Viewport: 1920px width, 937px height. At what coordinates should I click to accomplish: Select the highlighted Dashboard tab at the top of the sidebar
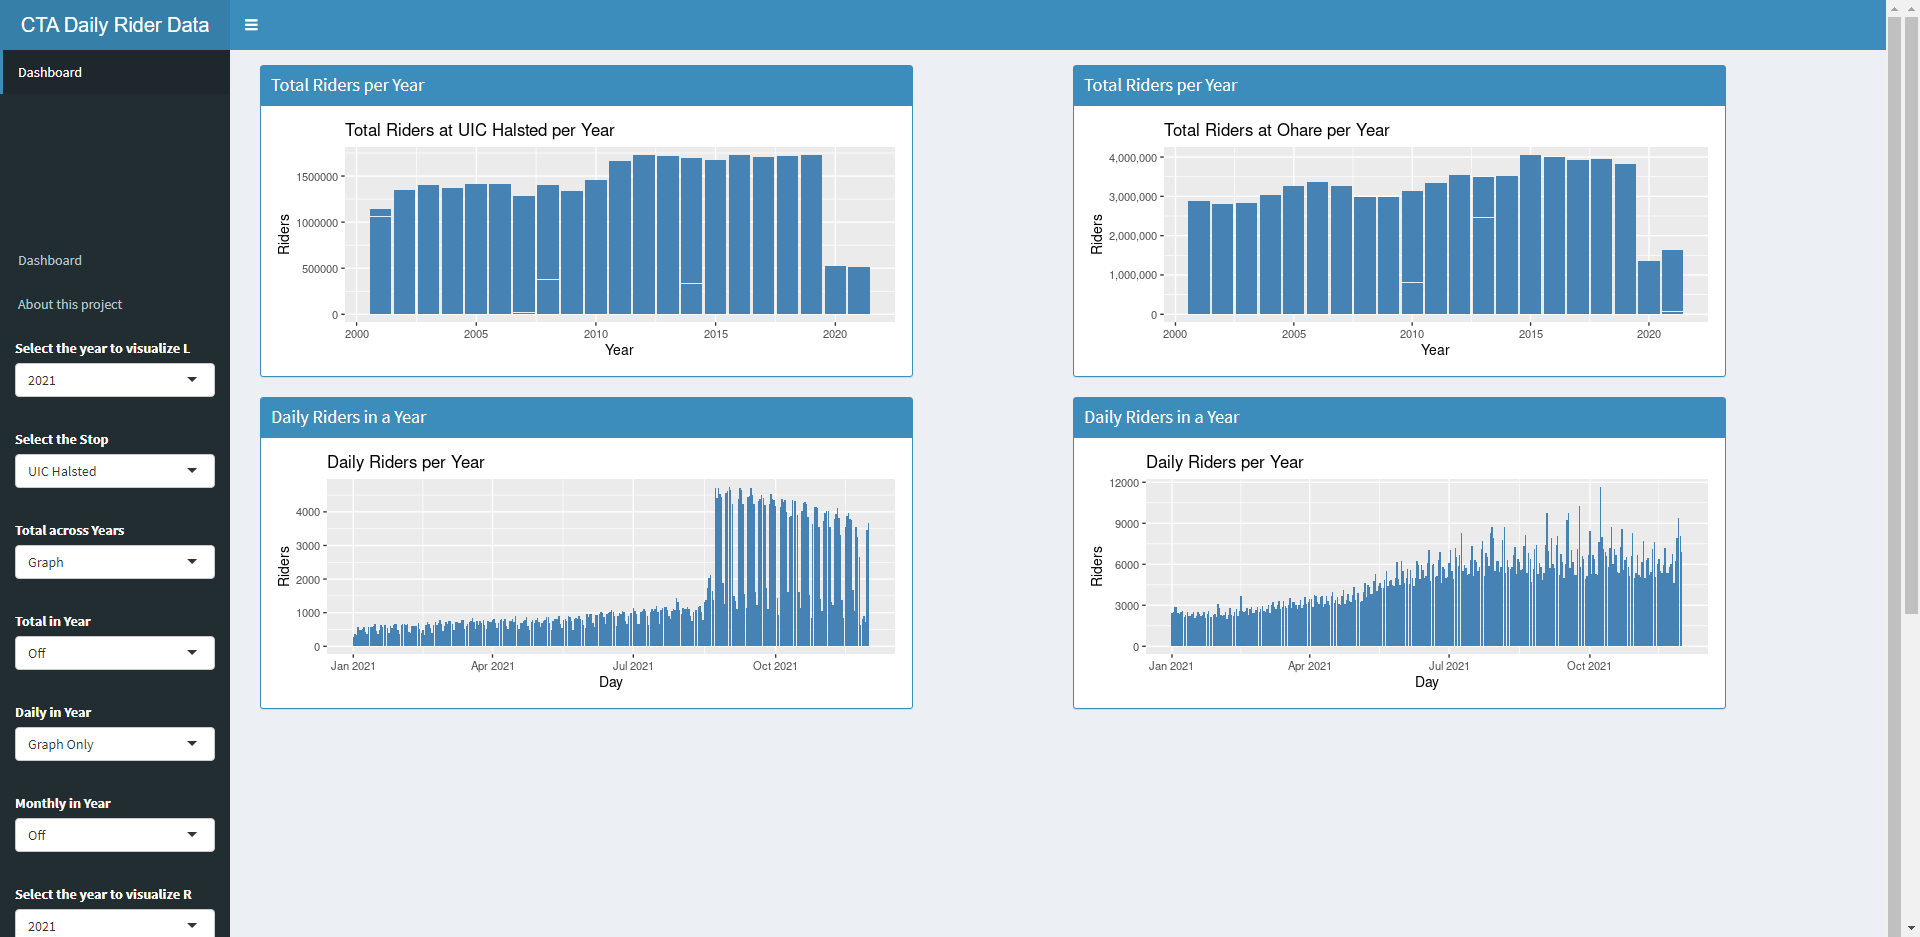coord(115,72)
